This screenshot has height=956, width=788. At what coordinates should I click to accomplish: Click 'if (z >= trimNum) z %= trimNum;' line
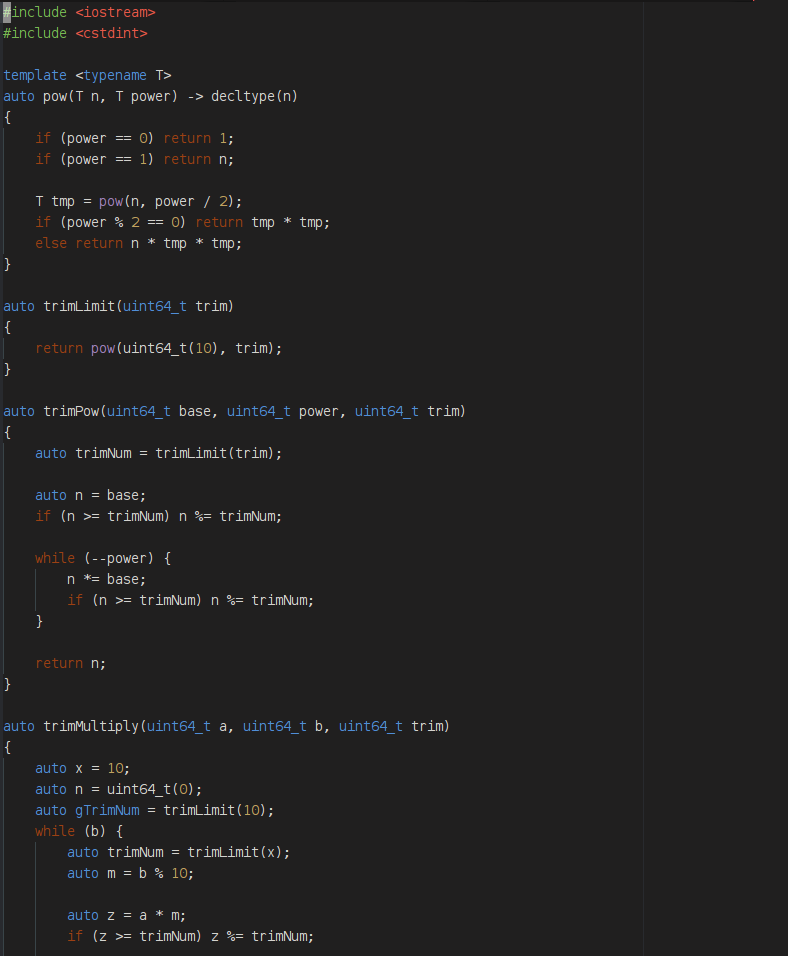[x=190, y=936]
